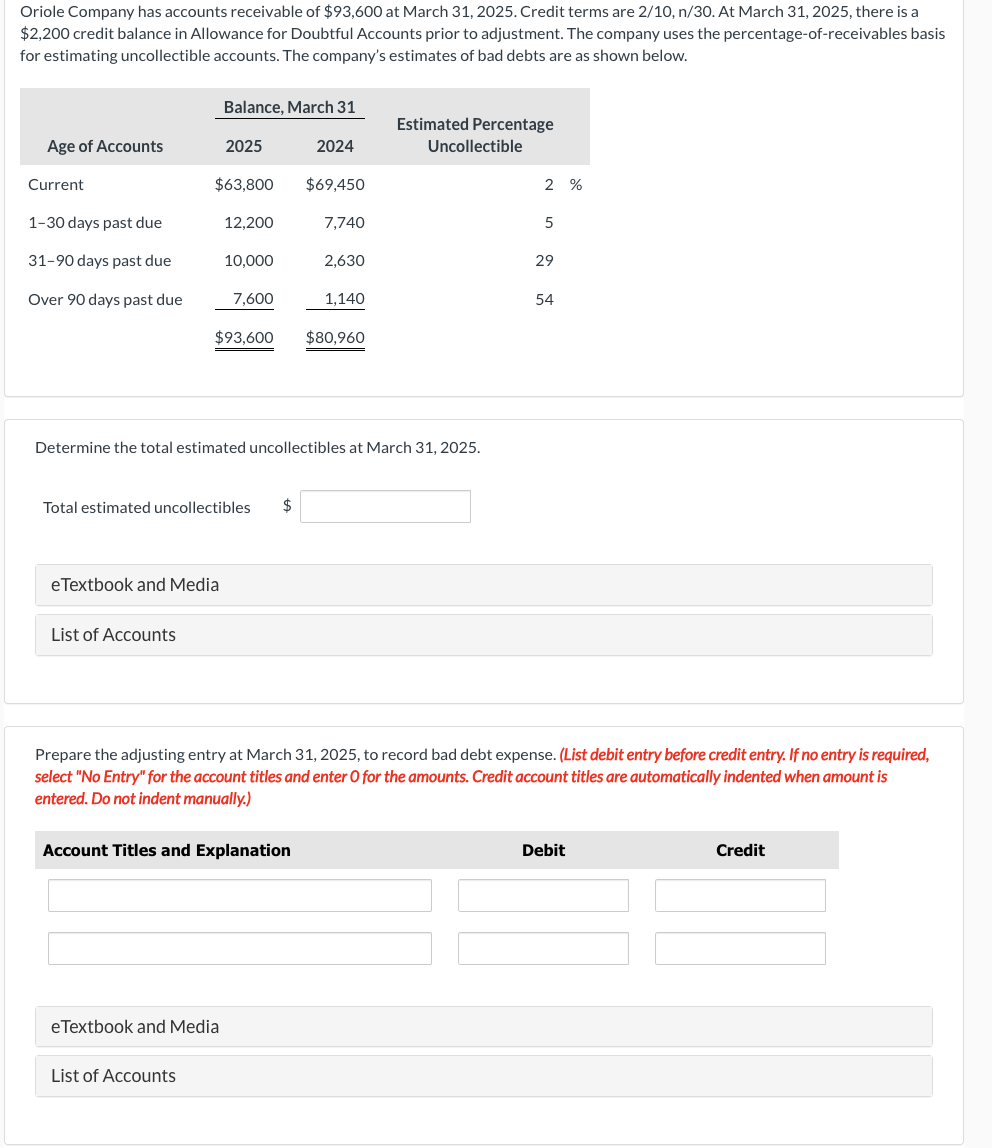Select the 2025 column heading in the table
This screenshot has width=992, height=1148.
click(x=244, y=146)
